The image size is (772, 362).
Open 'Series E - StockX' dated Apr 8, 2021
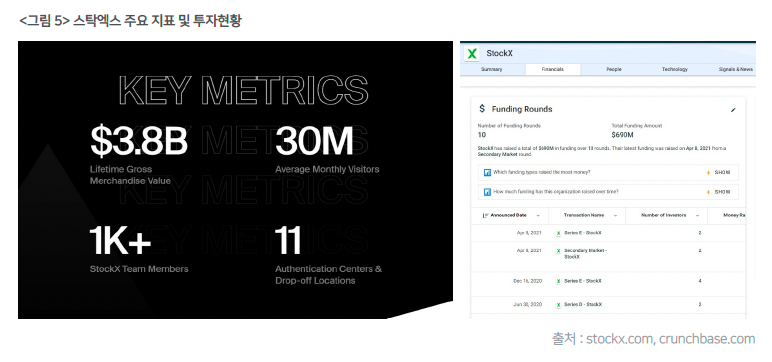(582, 233)
